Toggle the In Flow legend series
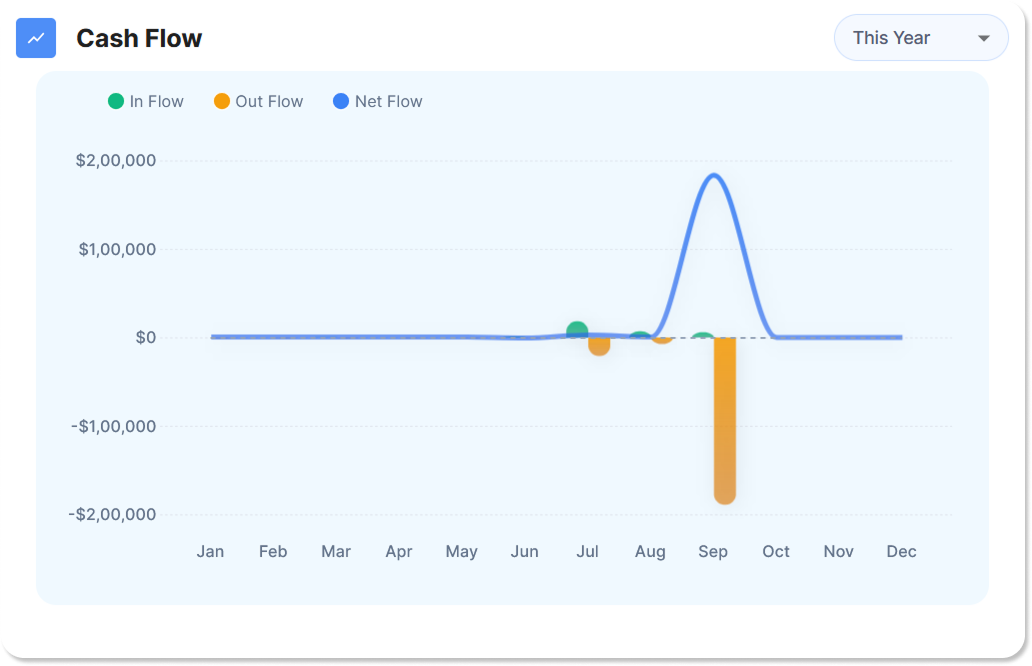The image size is (1032, 666). (x=146, y=101)
